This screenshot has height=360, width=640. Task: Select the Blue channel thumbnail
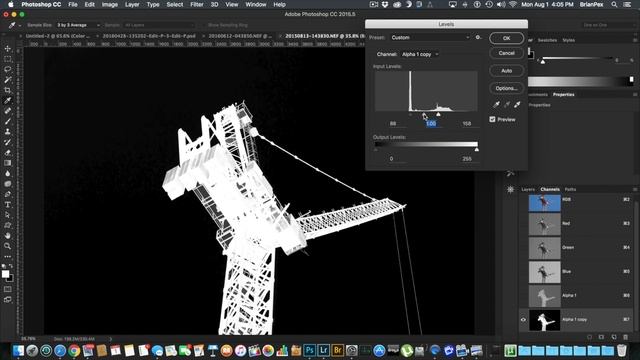[x=544, y=272]
